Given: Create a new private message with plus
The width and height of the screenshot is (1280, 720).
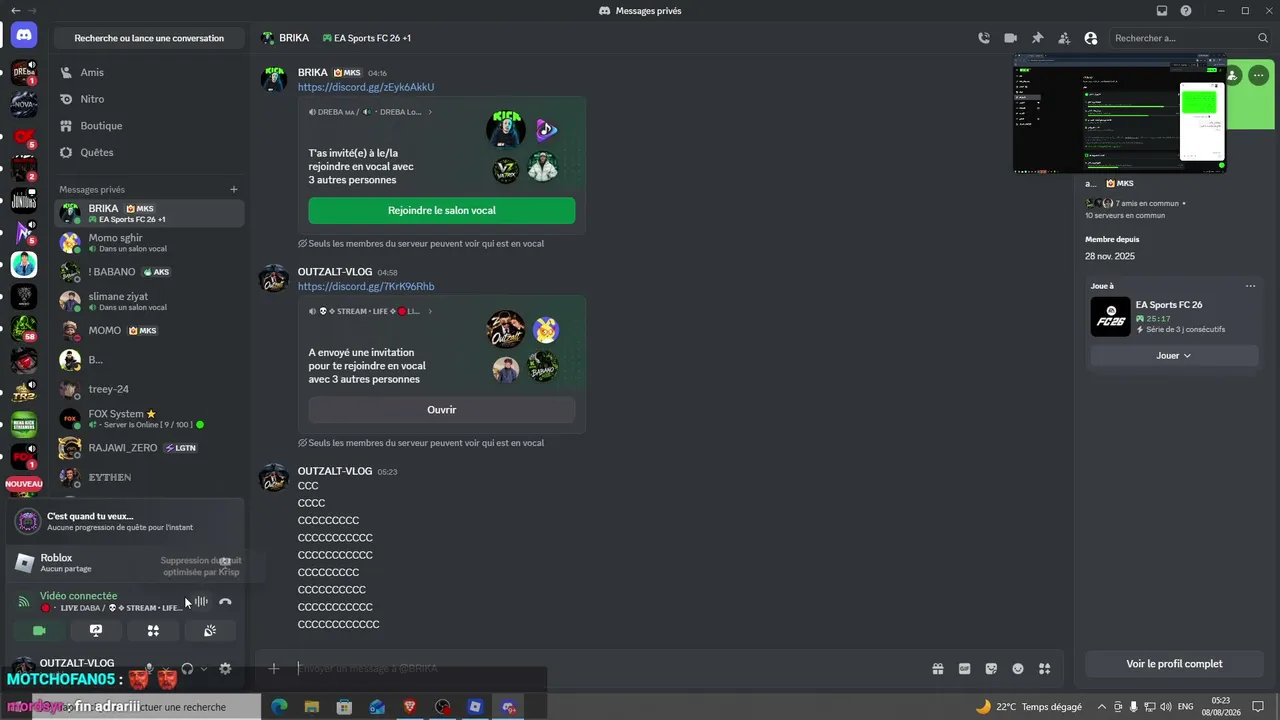Looking at the screenshot, I should [234, 189].
